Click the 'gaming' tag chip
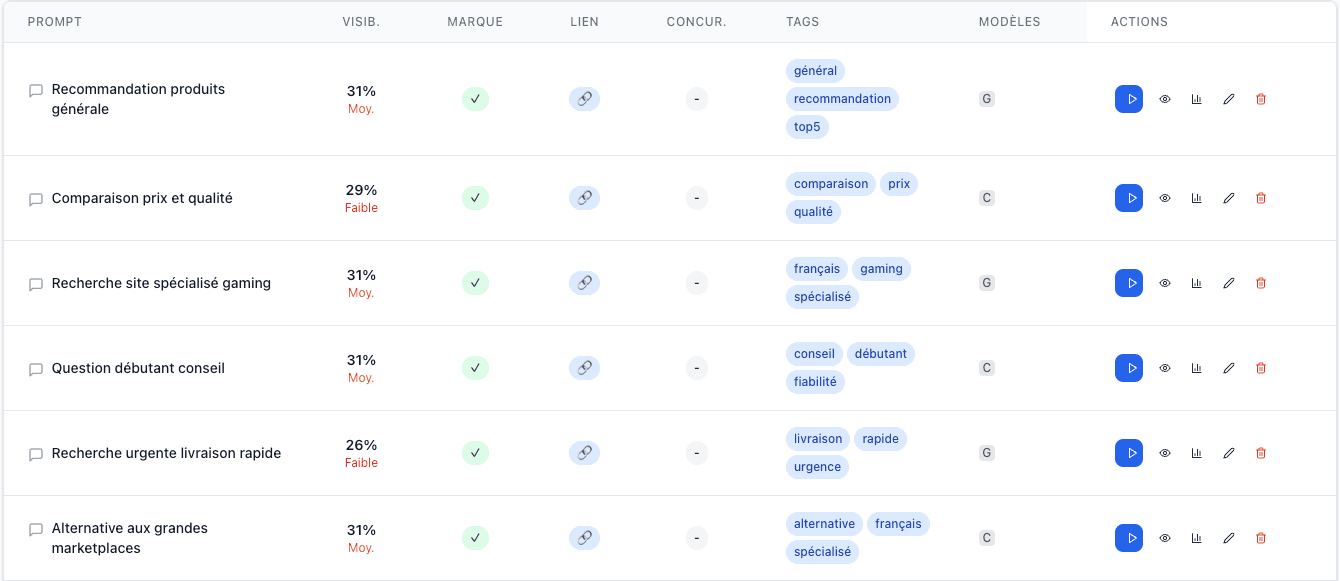Screen dimensions: 1340x581 coord(881,269)
